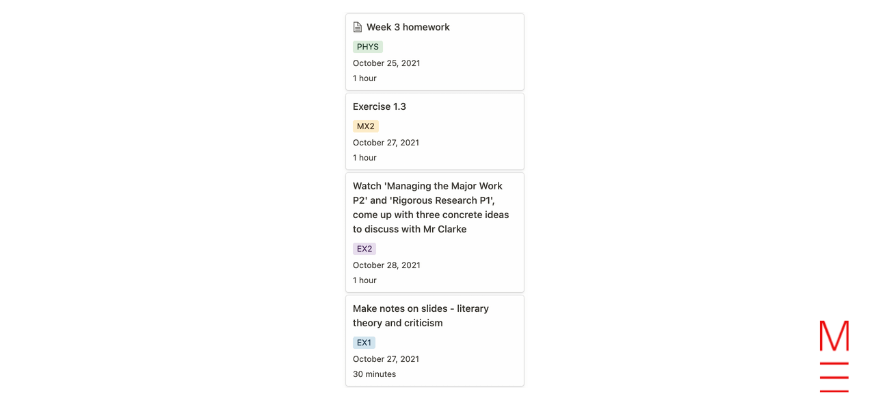Select the blue EX1 tag

pos(364,343)
